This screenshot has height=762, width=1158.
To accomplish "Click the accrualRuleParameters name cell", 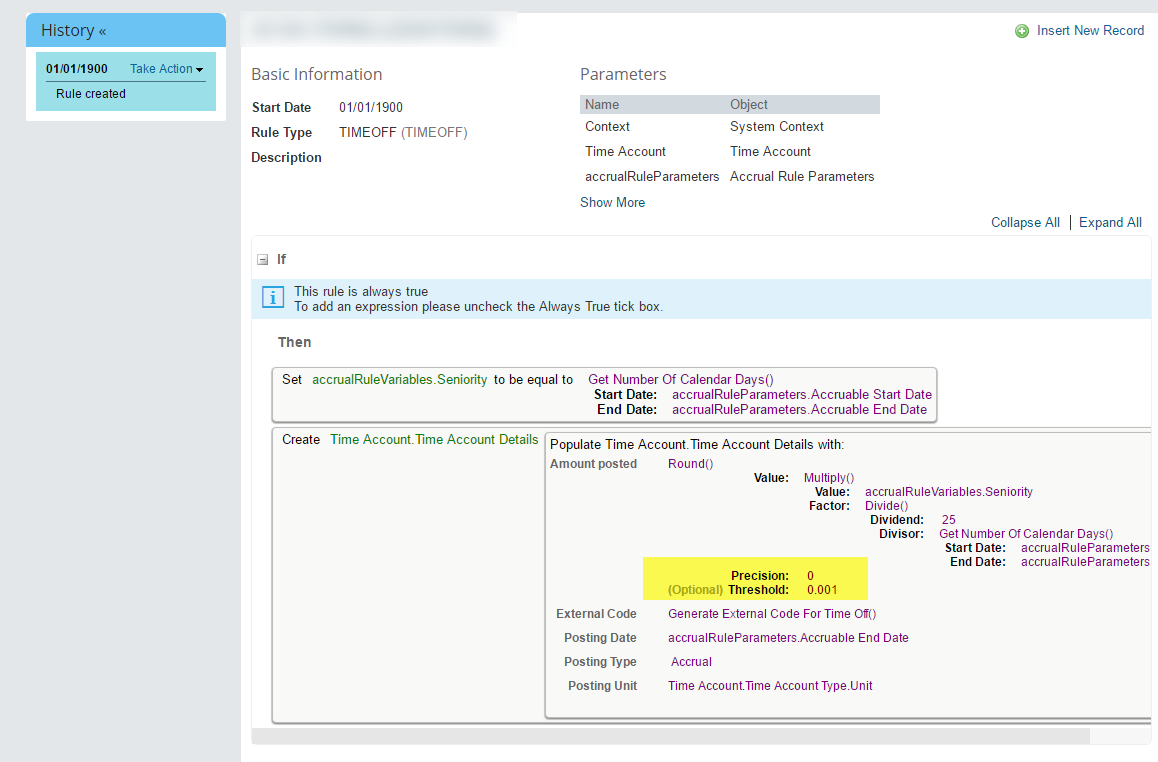I will point(652,176).
